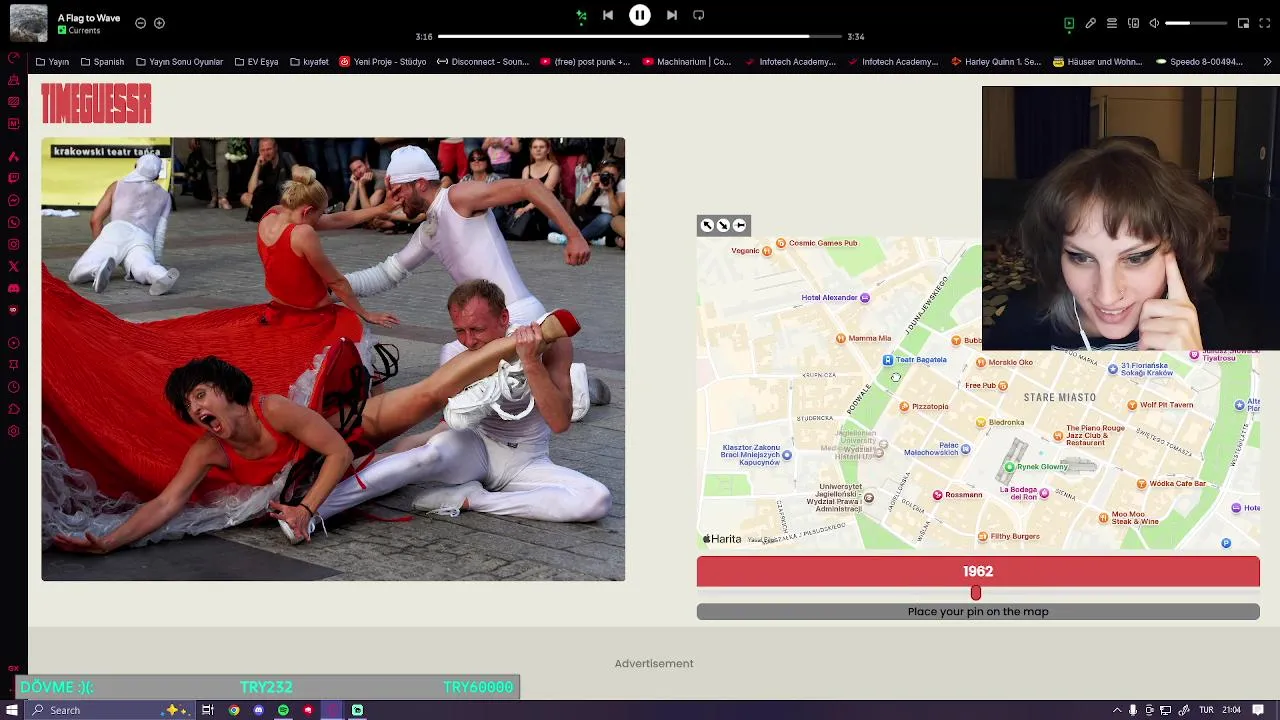Open Discord from the taskbar

click(258, 710)
